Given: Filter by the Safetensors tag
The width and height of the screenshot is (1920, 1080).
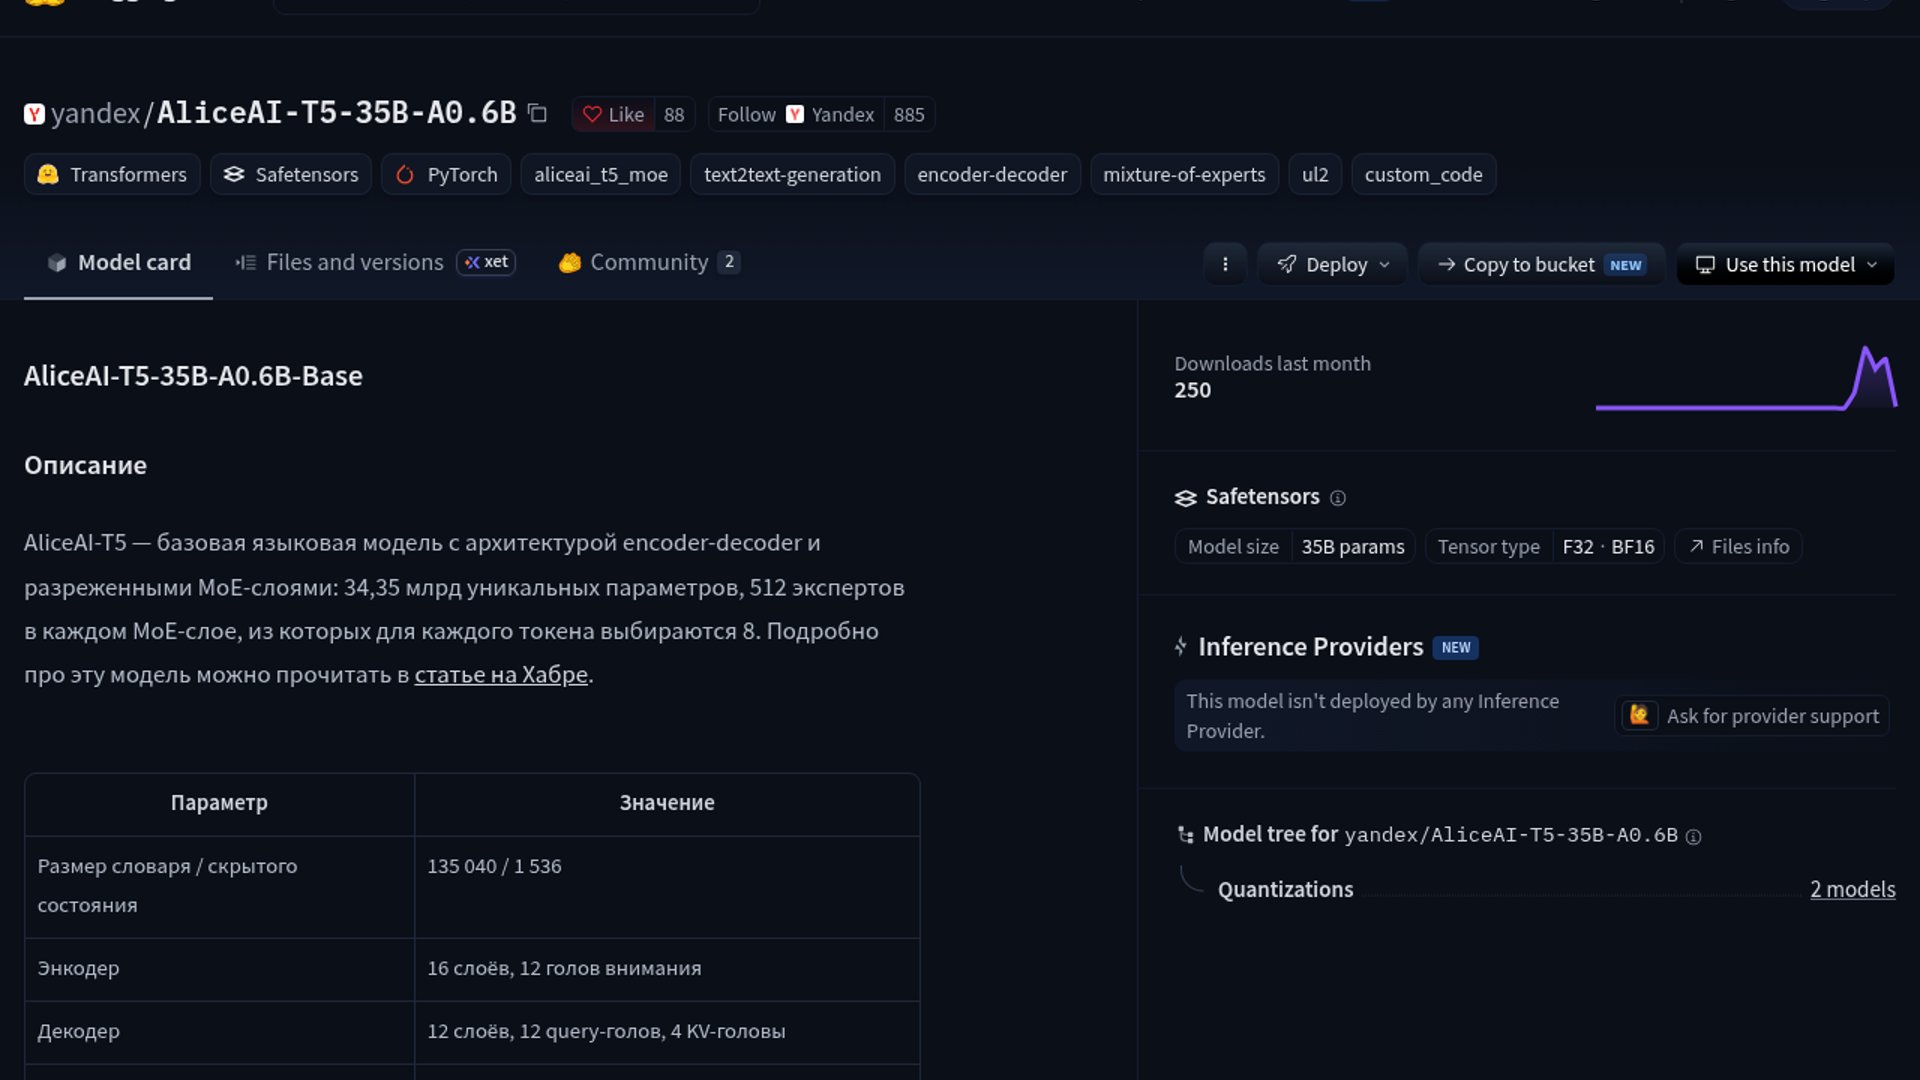Looking at the screenshot, I should click(291, 174).
